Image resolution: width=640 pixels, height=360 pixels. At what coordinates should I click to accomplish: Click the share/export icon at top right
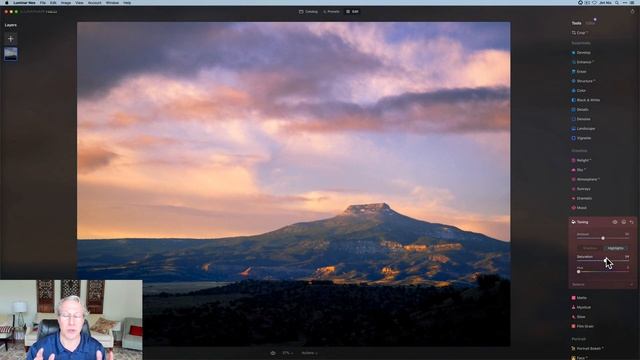tap(632, 11)
